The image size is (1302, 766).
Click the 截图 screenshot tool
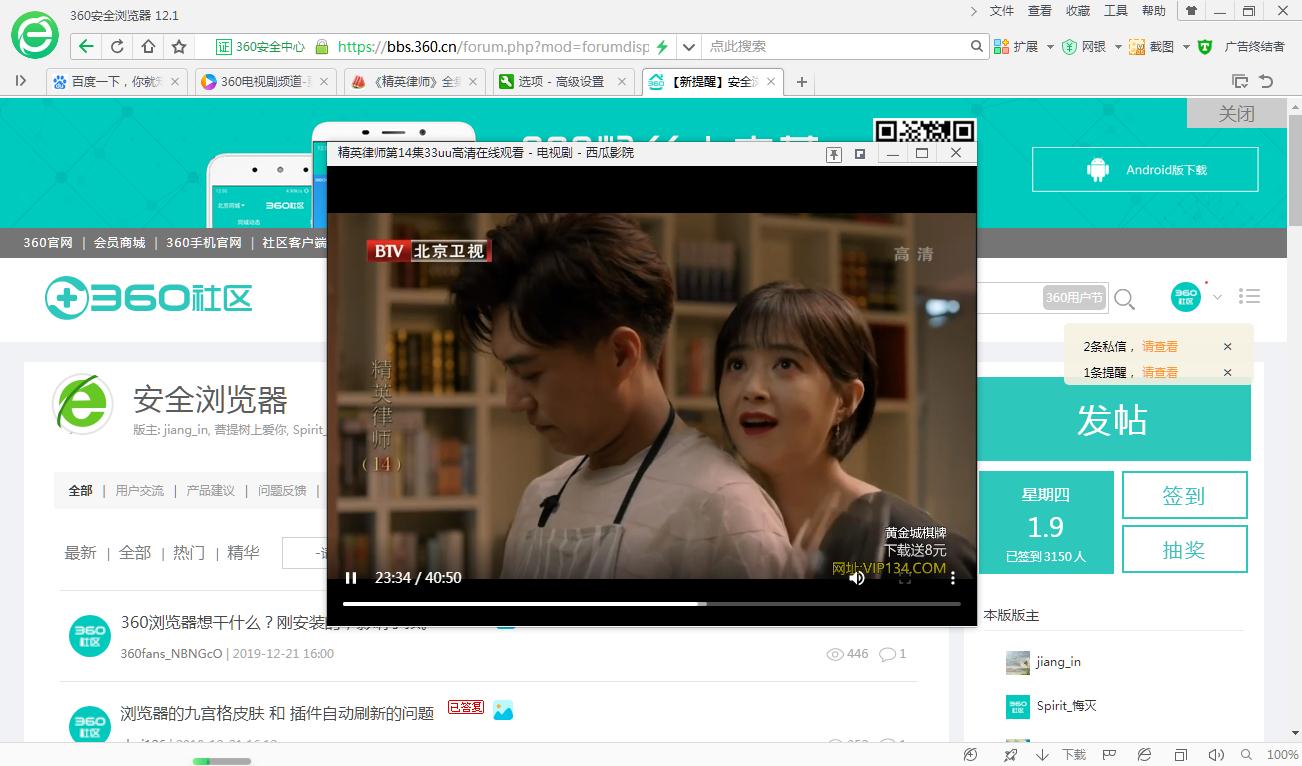(x=1151, y=46)
